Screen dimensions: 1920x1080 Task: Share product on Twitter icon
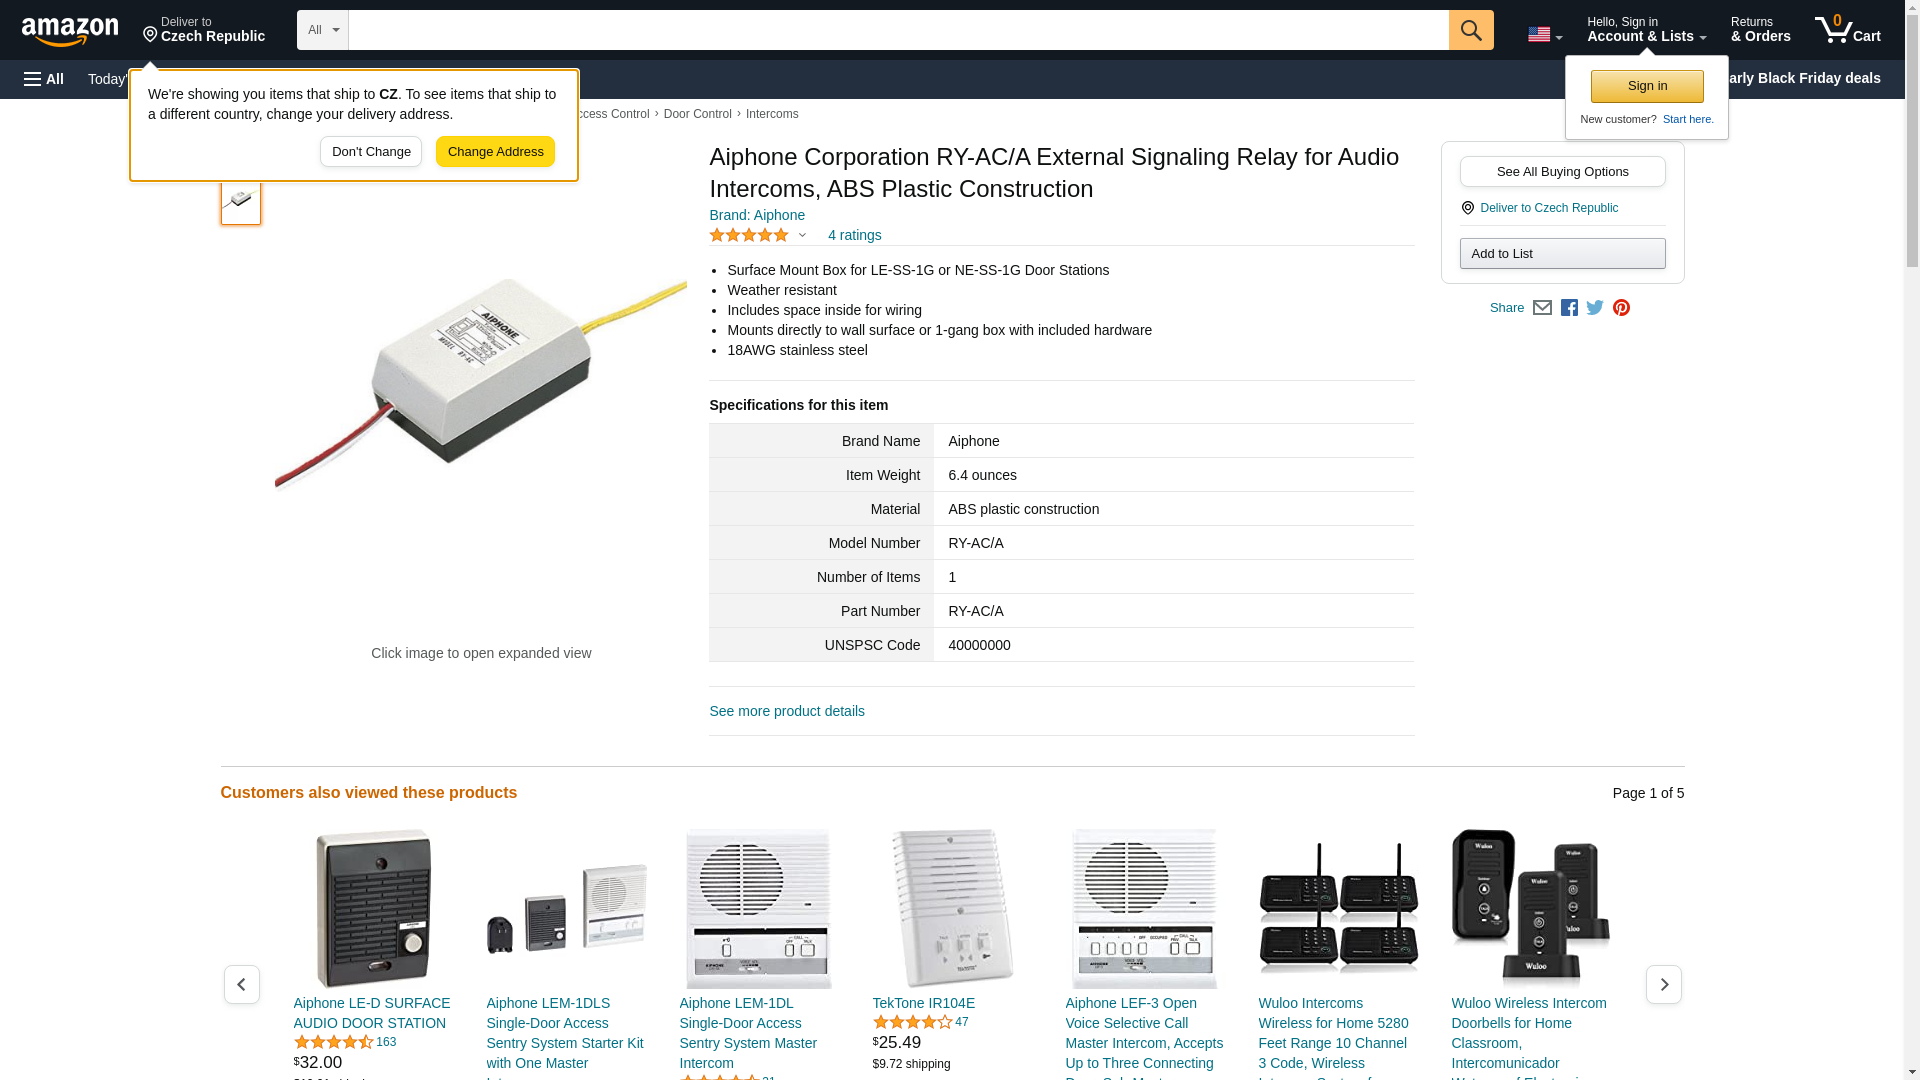point(1595,308)
